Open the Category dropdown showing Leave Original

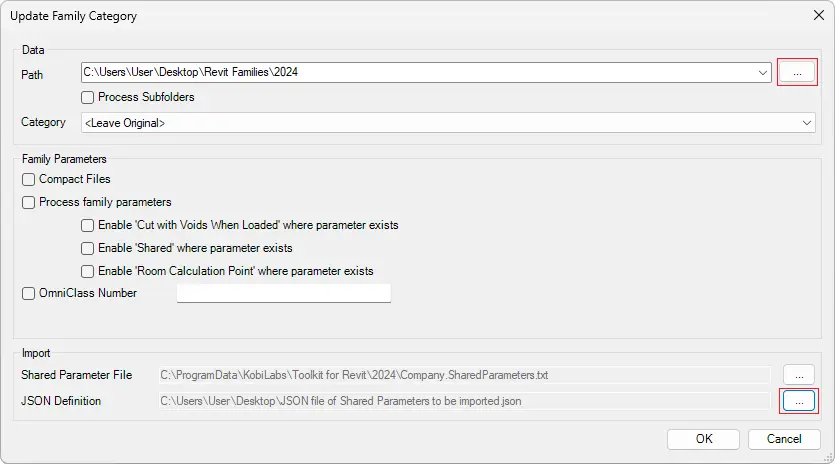(448, 122)
